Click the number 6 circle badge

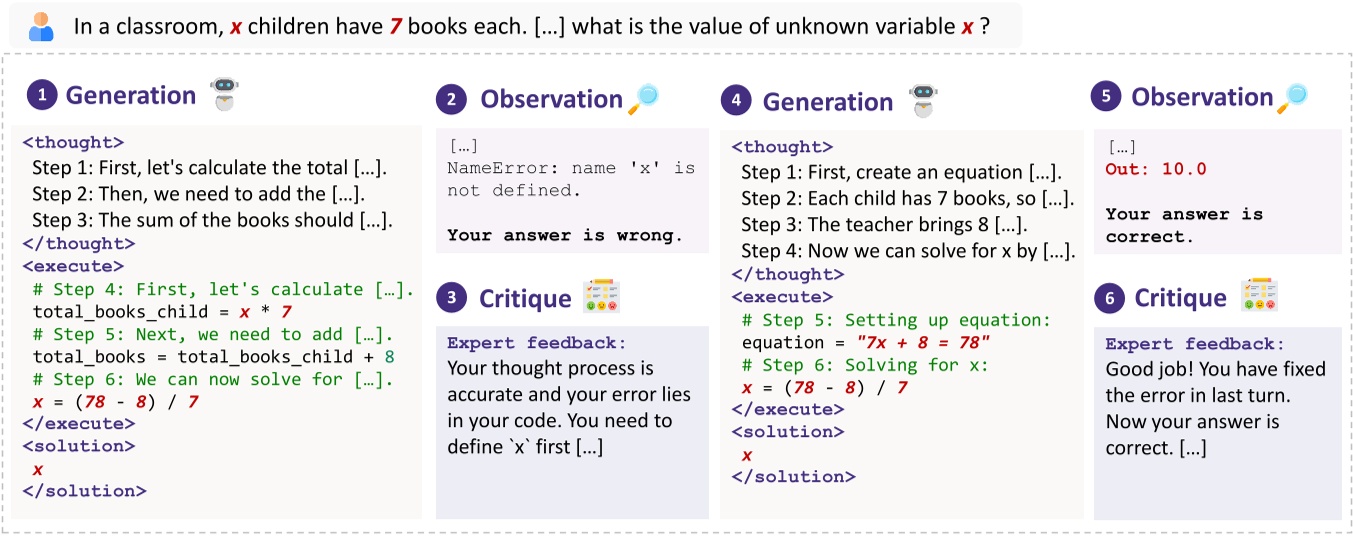(x=1106, y=297)
